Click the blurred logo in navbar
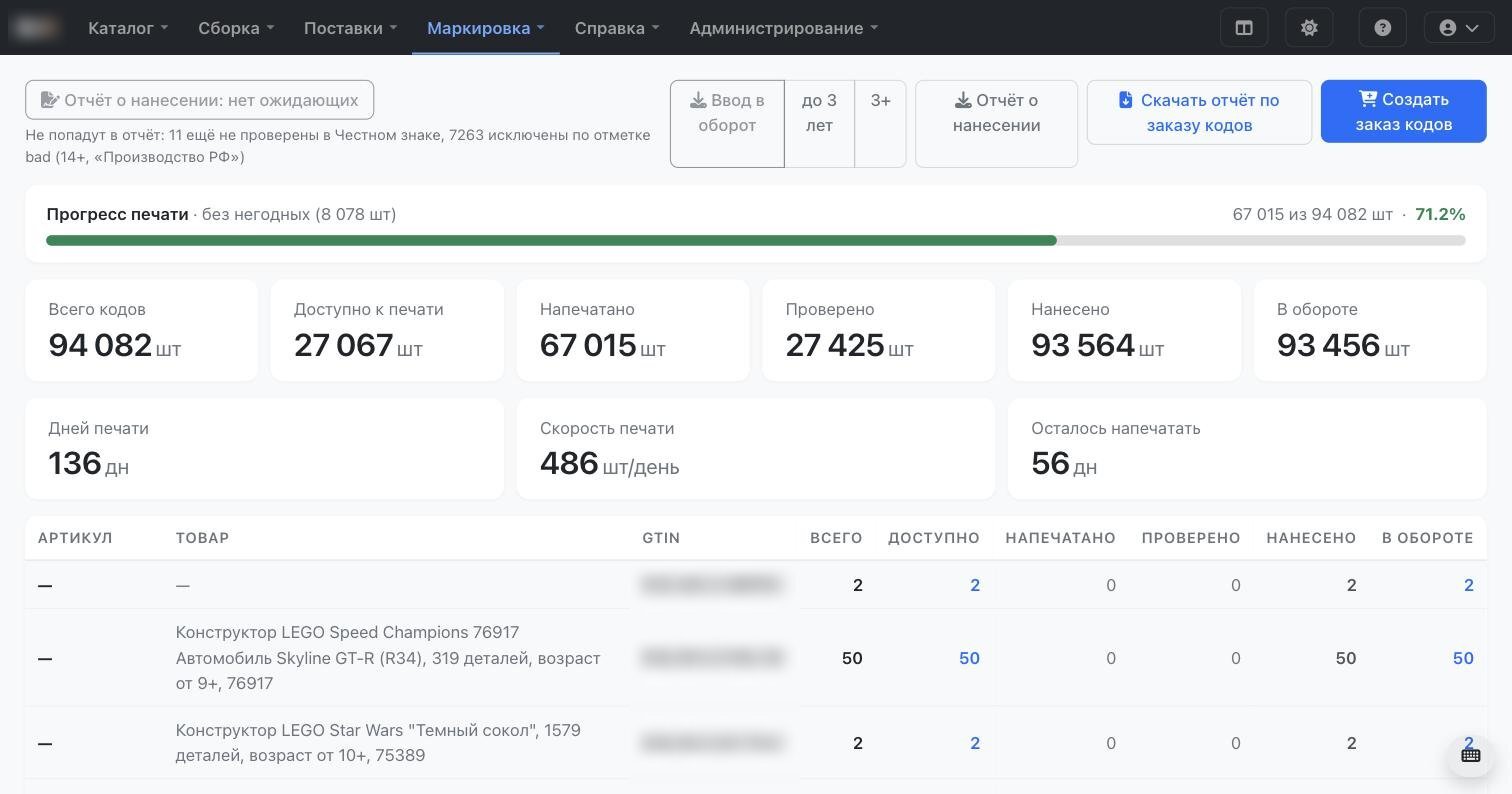This screenshot has width=1512, height=794. click(x=35, y=28)
